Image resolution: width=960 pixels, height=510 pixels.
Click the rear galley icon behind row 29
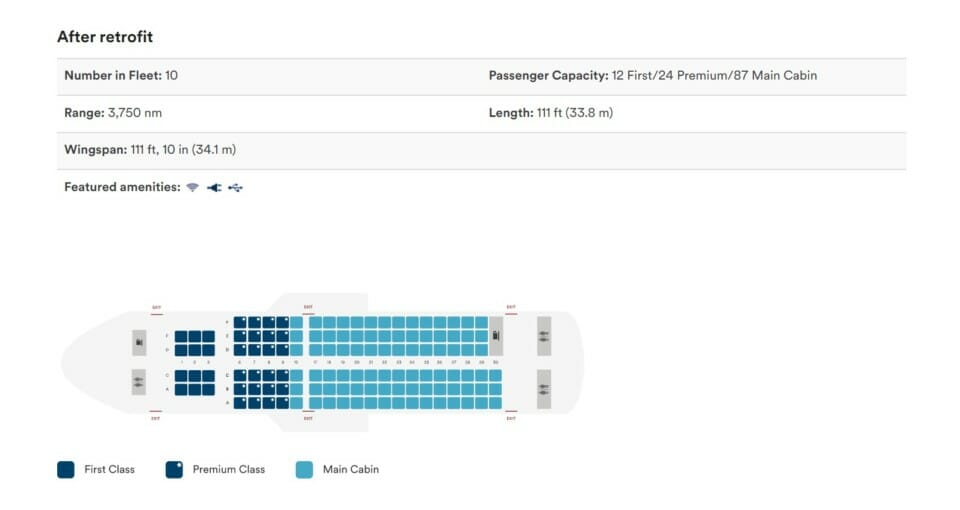[496, 336]
